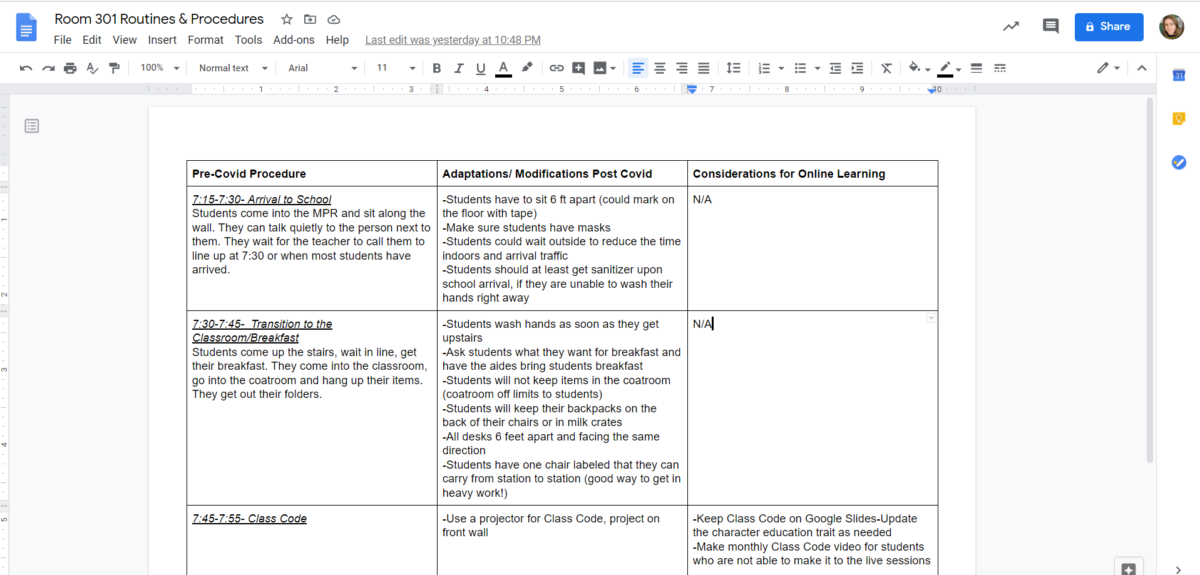Screen dimensions: 1200x575
Task: Run spelling and grammar check
Action: (x=92, y=68)
